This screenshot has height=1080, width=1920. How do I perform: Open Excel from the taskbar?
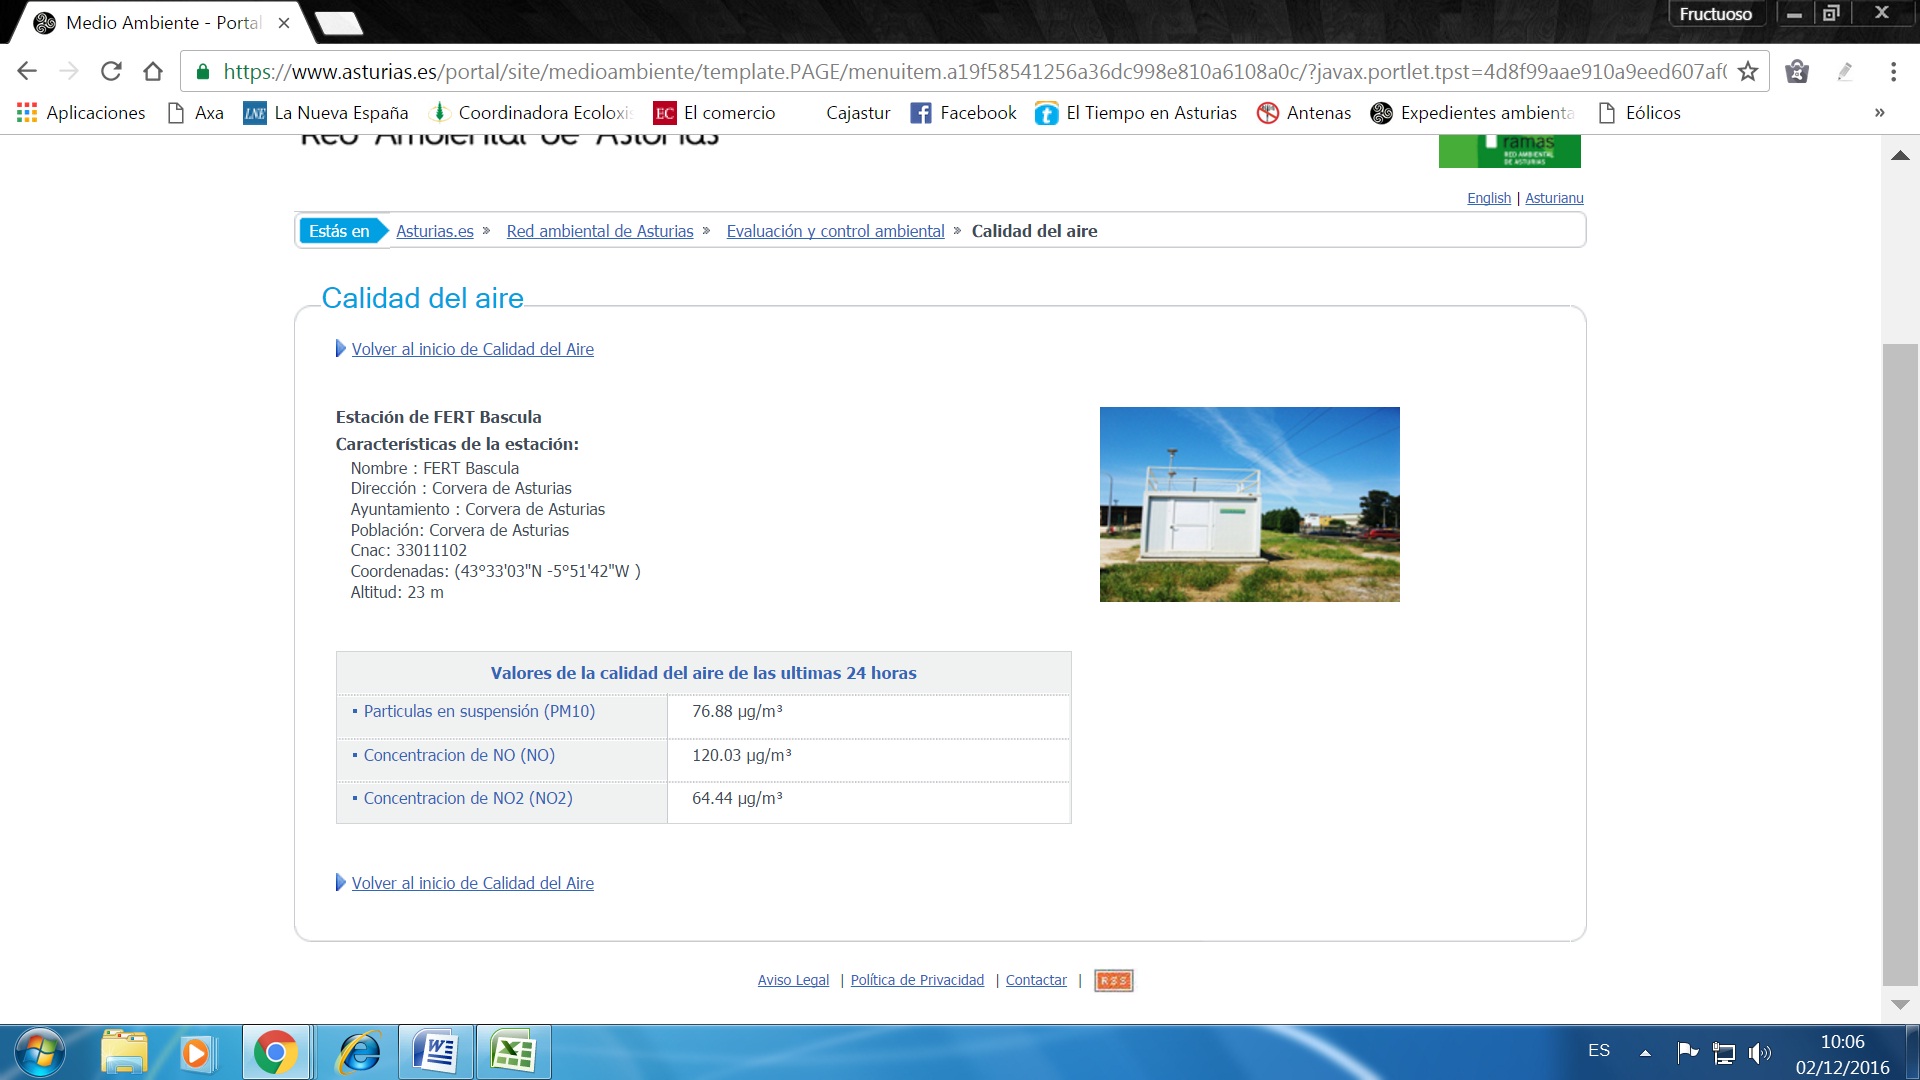coord(513,1052)
